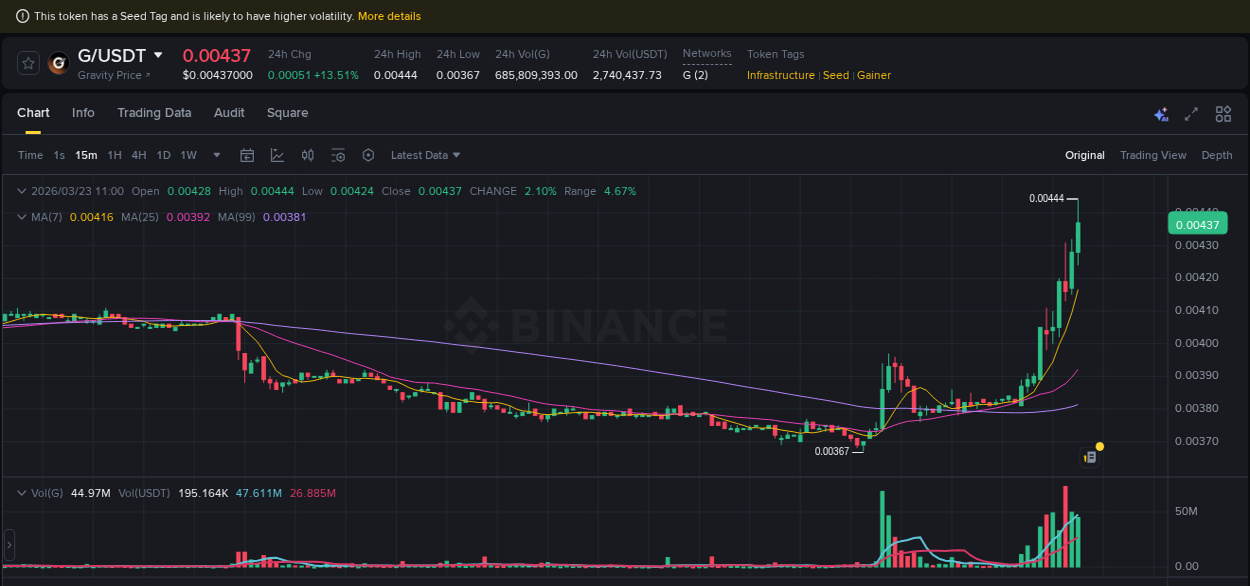Open the Infrastructure token tag
This screenshot has width=1250, height=586.
coord(780,75)
